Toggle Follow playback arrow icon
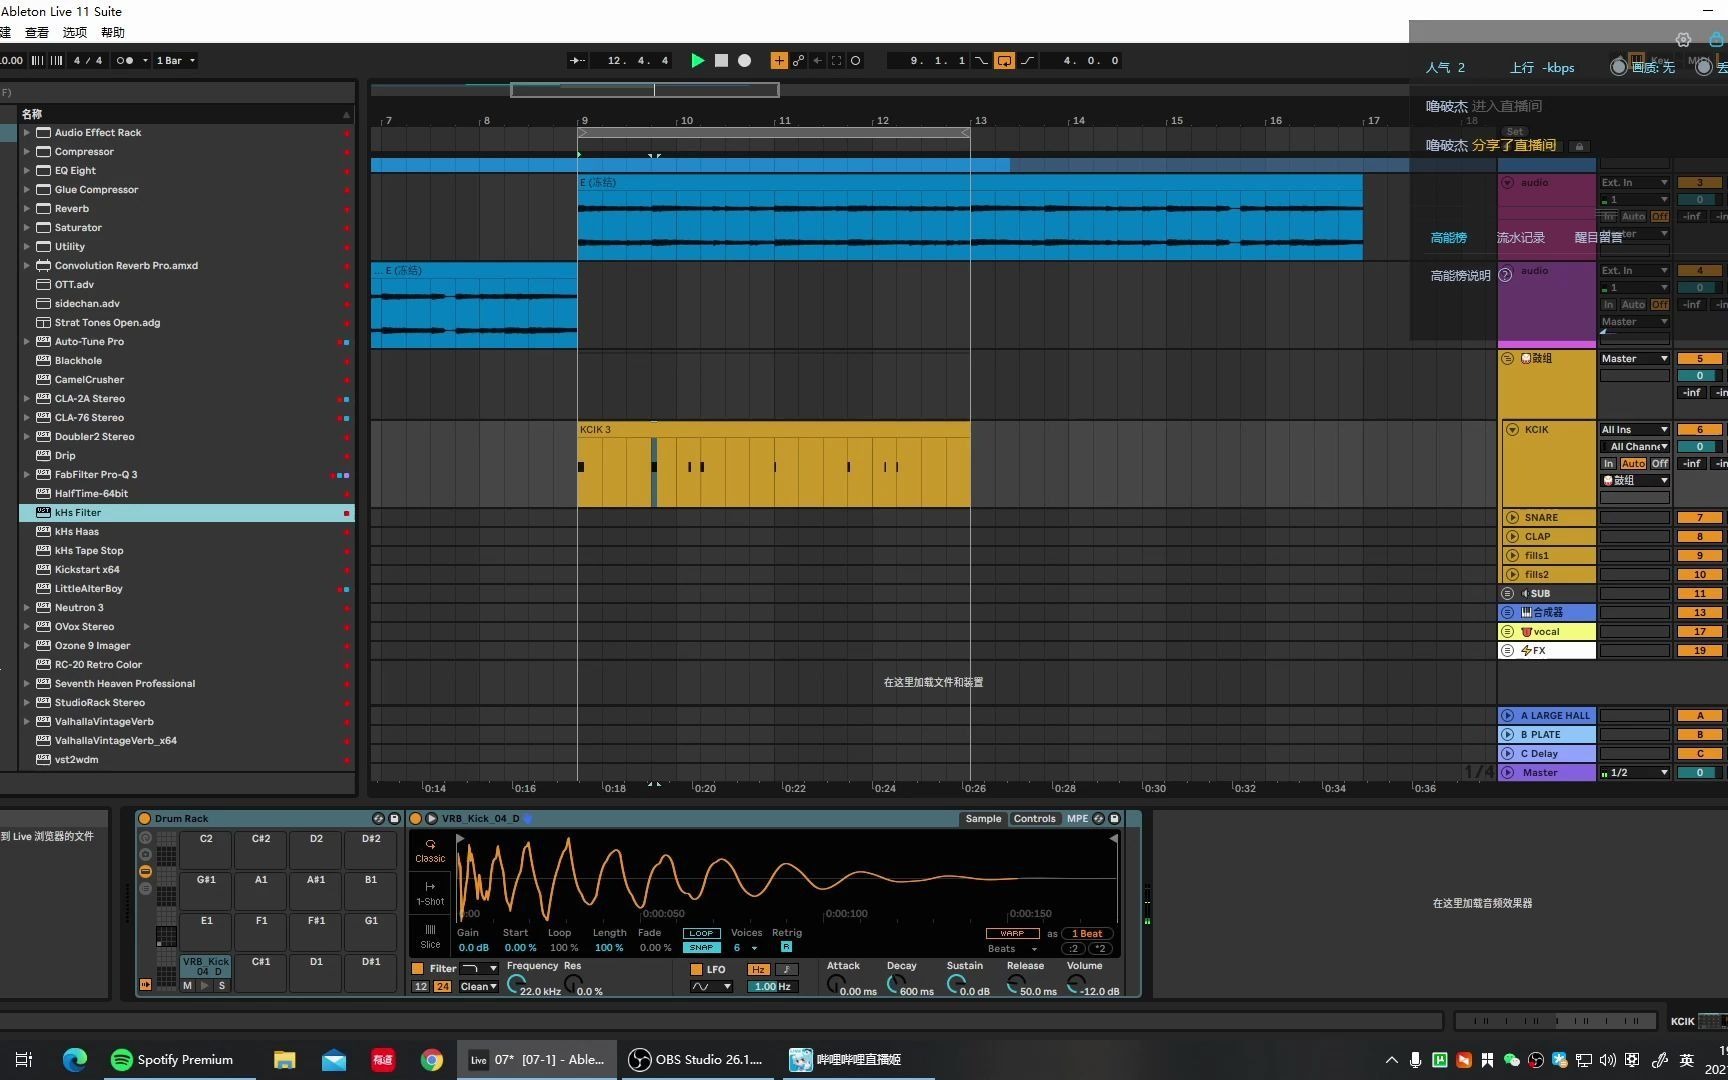Viewport: 1728px width, 1080px height. click(x=578, y=61)
